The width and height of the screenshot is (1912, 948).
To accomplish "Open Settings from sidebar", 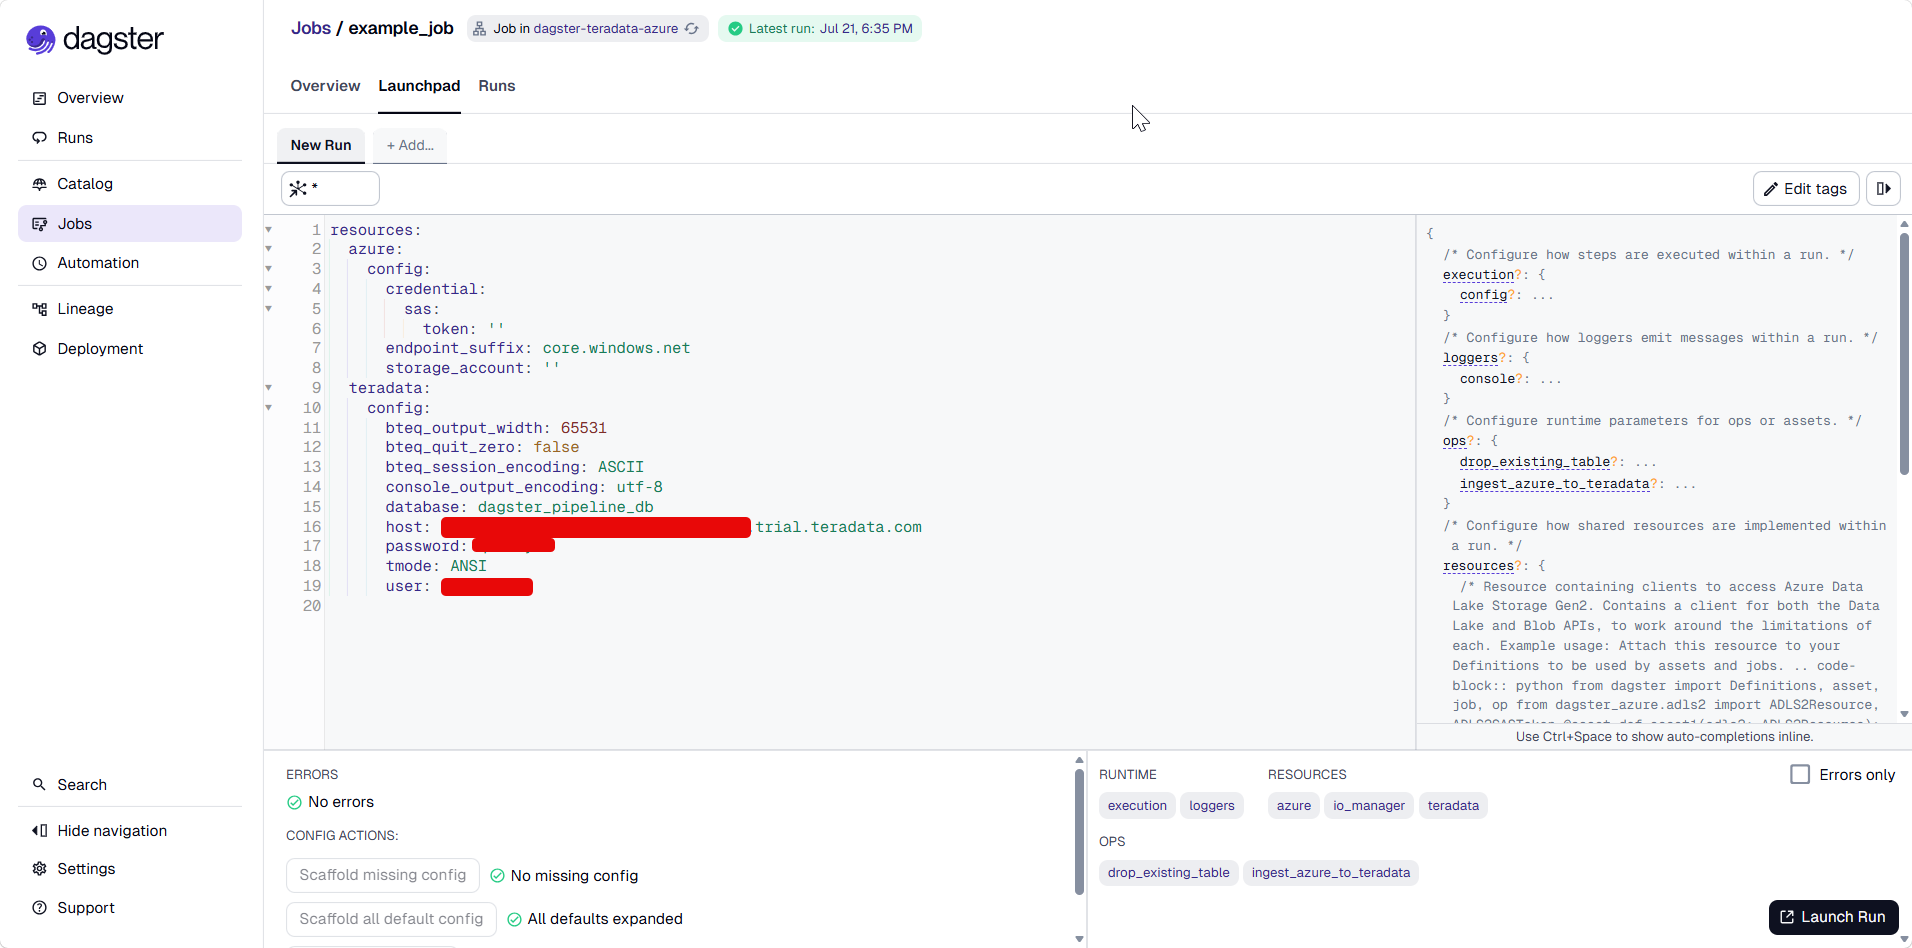I will tap(130, 869).
